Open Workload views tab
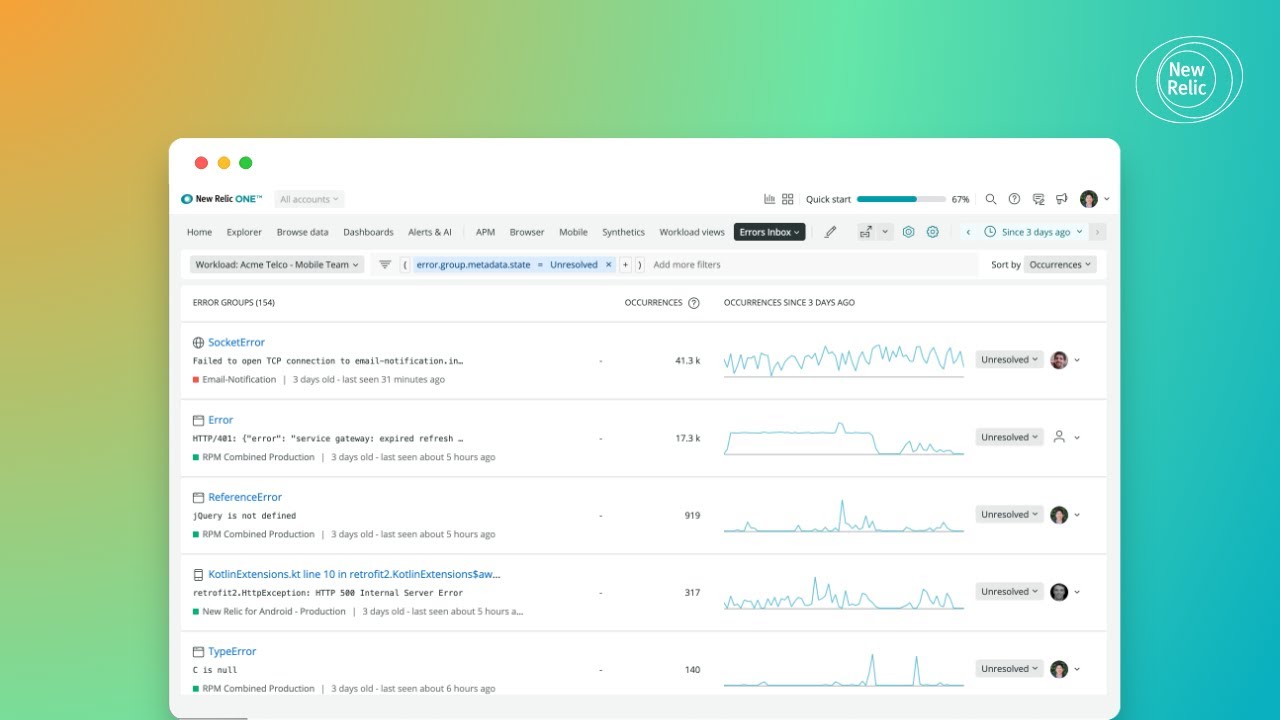The height and width of the screenshot is (720, 1280). coord(692,232)
